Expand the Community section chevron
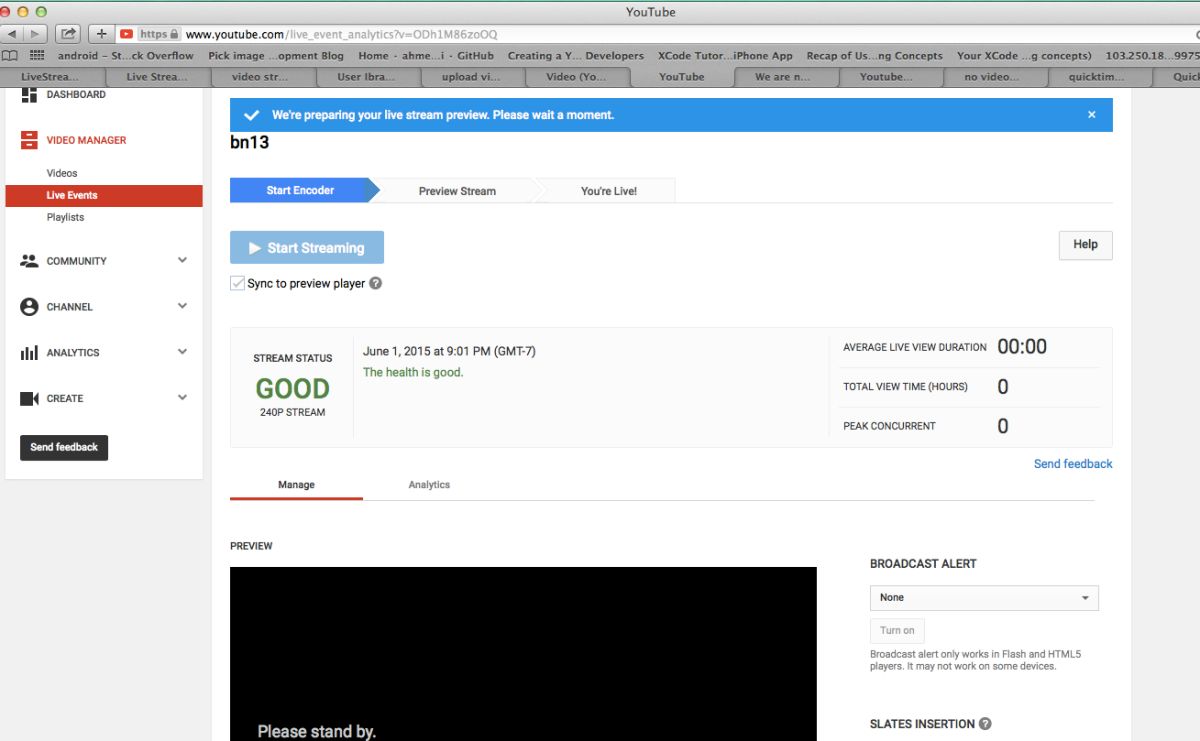 coord(182,261)
